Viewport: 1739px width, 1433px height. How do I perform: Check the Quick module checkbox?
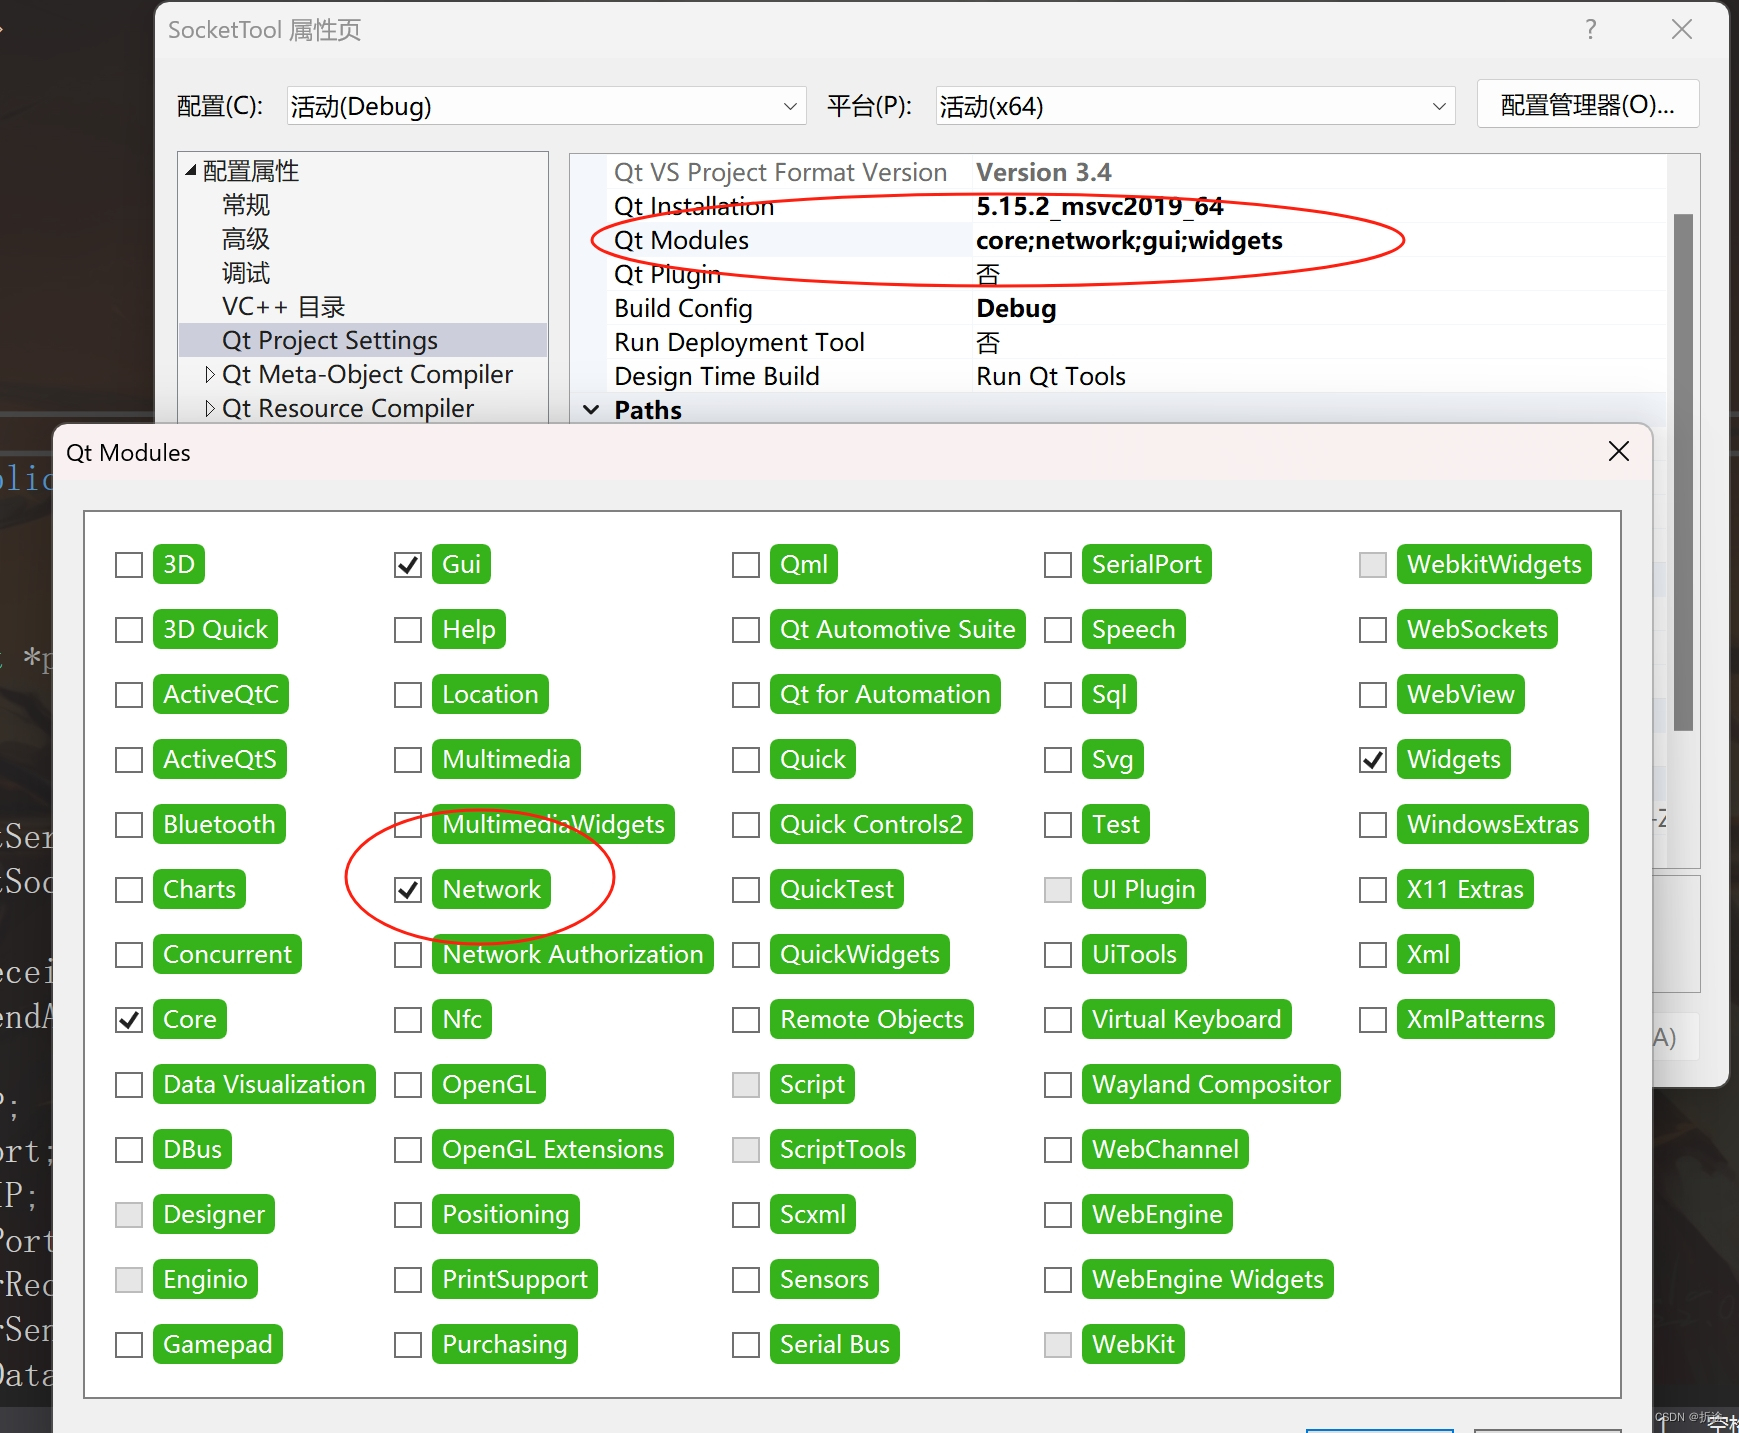pyautogui.click(x=746, y=760)
